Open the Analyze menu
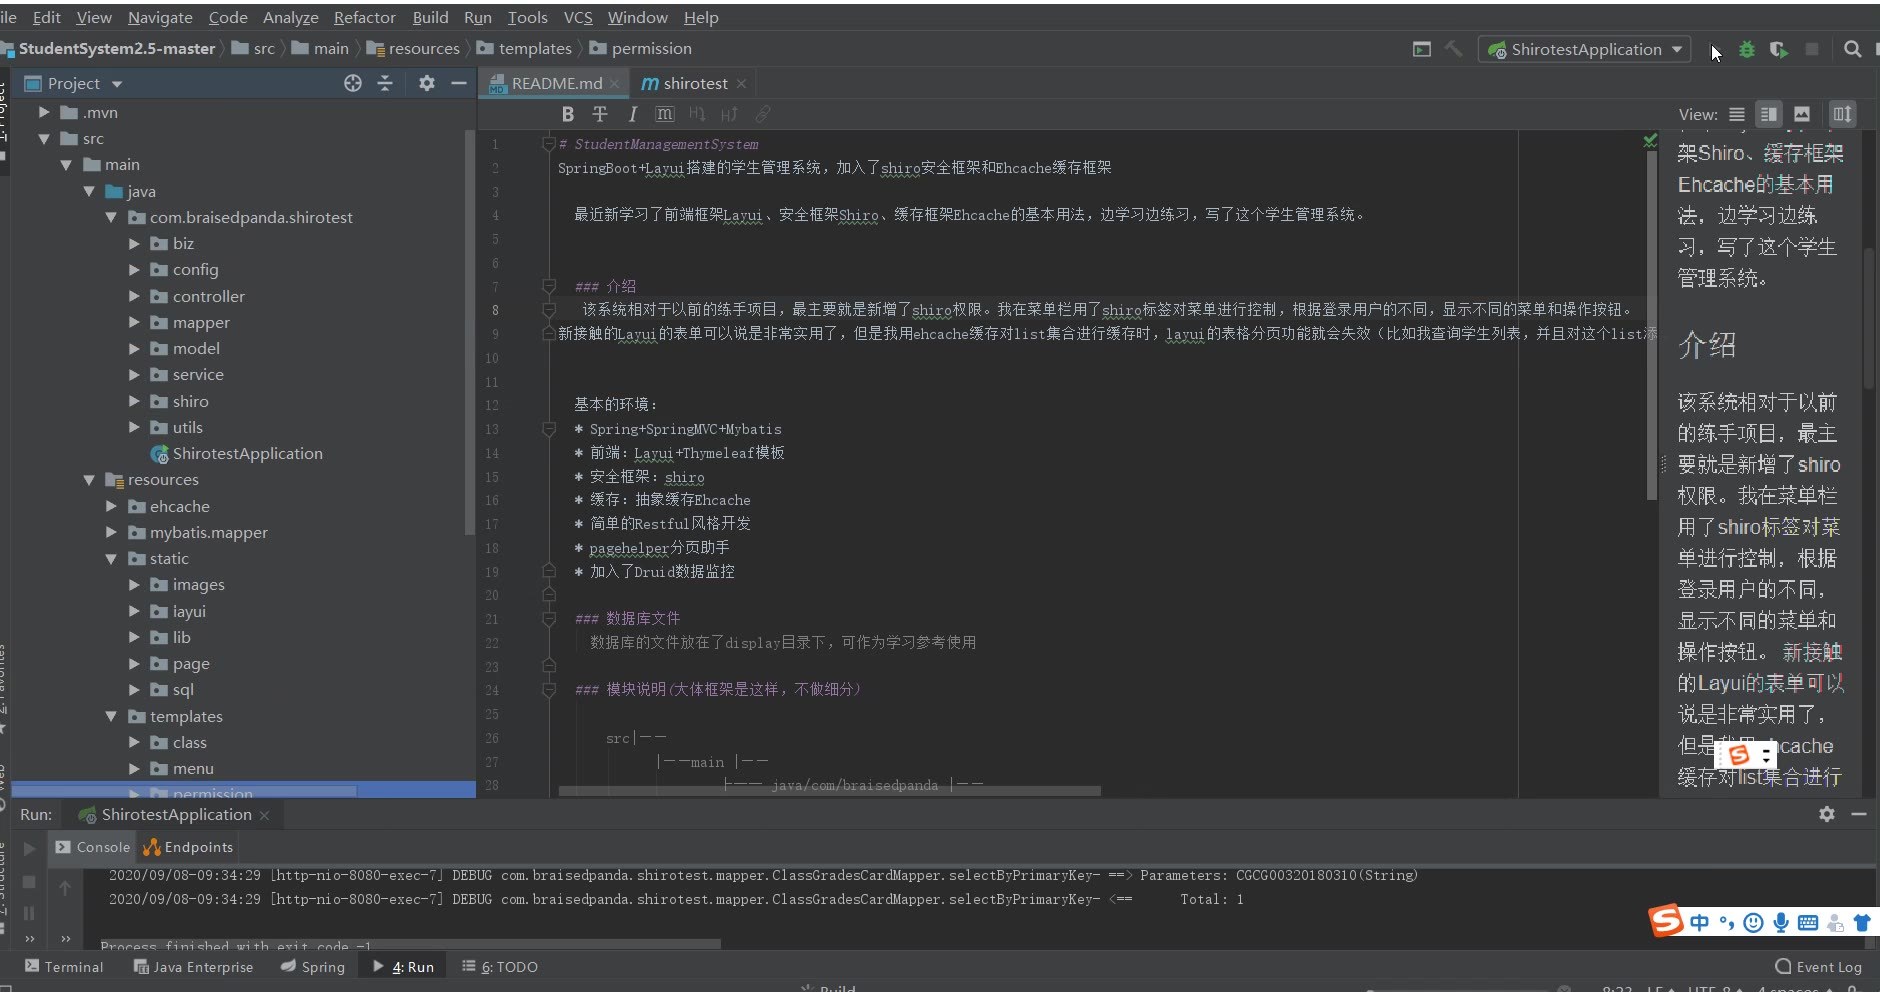 point(290,17)
